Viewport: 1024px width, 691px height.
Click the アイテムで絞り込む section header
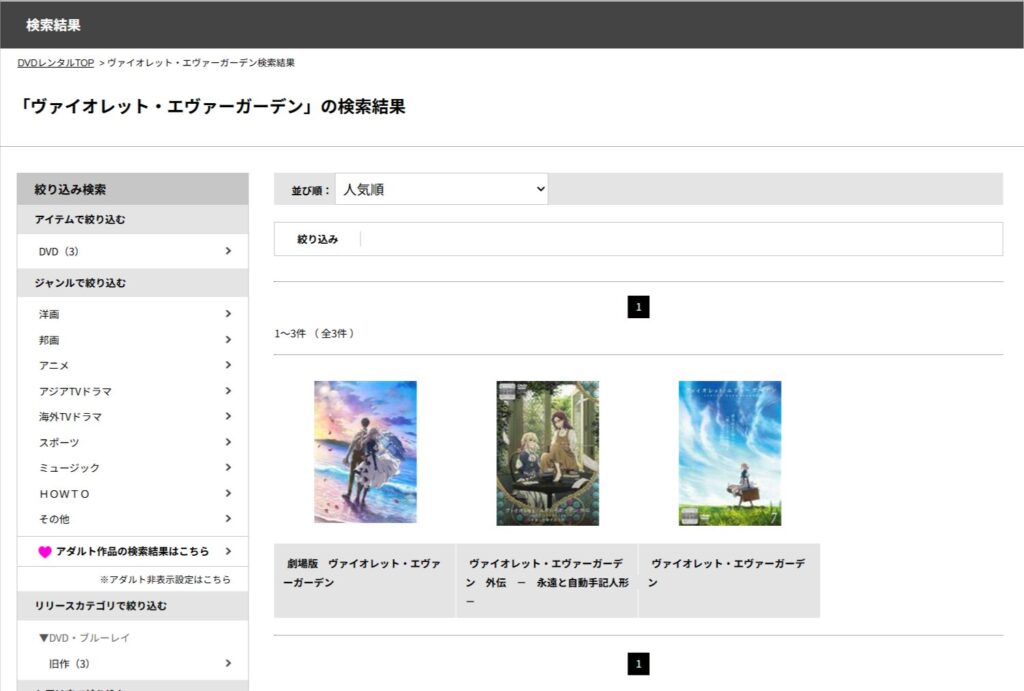coord(133,219)
